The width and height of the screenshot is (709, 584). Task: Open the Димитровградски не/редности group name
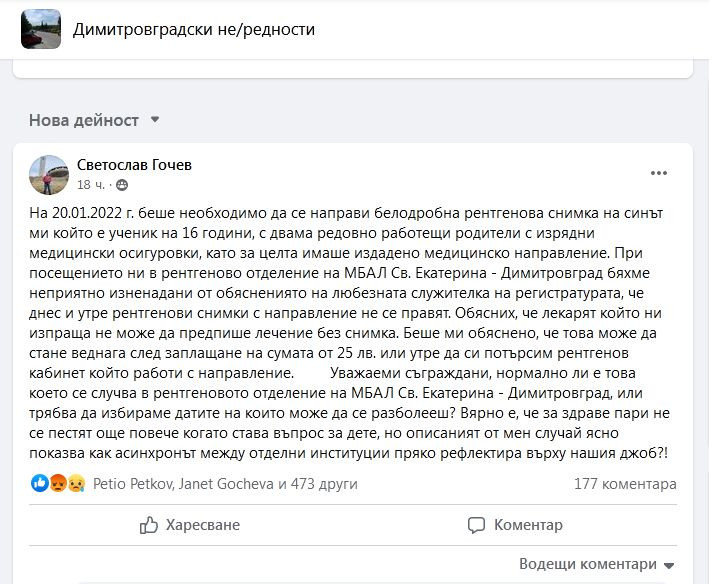coord(194,29)
